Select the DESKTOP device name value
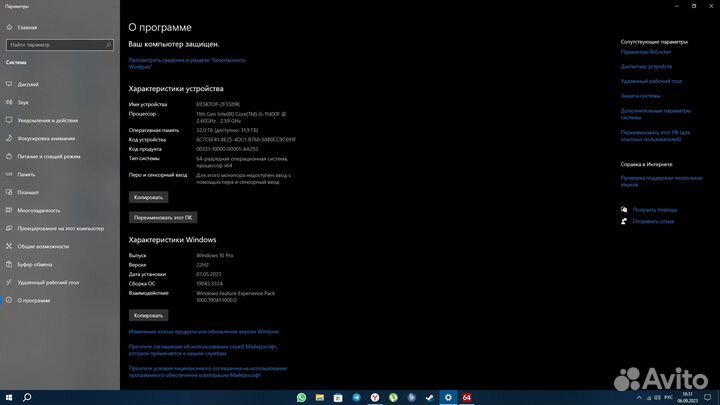Image resolution: width=720 pixels, height=405 pixels. point(218,104)
